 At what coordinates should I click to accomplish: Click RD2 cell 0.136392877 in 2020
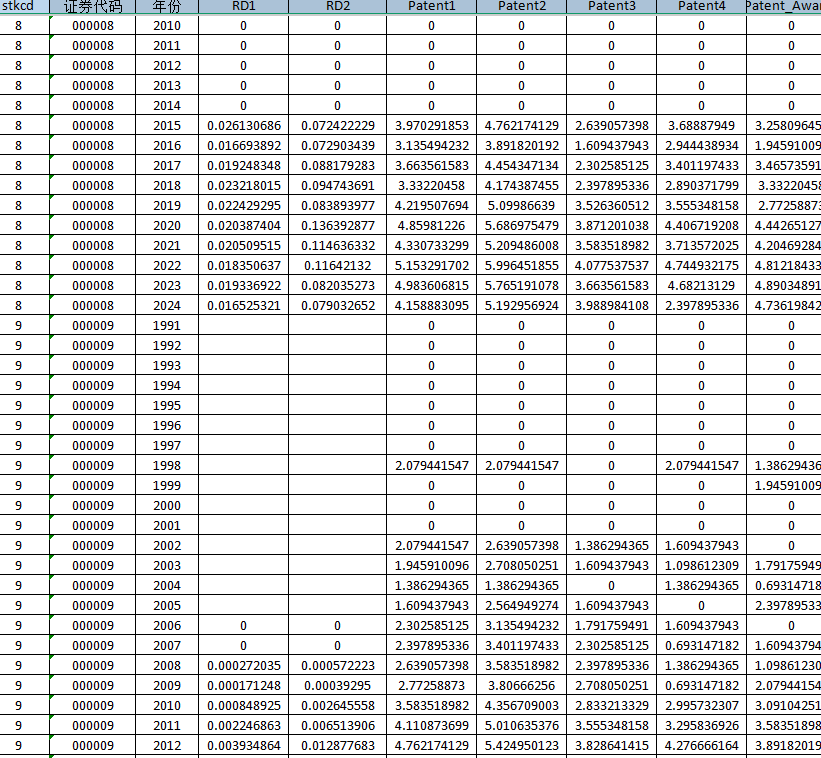[x=337, y=226]
